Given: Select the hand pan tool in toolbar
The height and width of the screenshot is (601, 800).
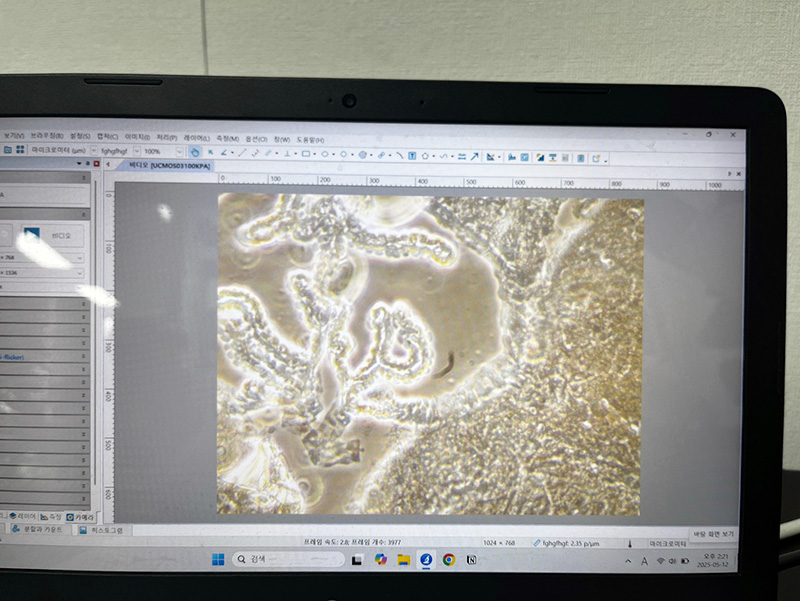Looking at the screenshot, I should tap(196, 152).
